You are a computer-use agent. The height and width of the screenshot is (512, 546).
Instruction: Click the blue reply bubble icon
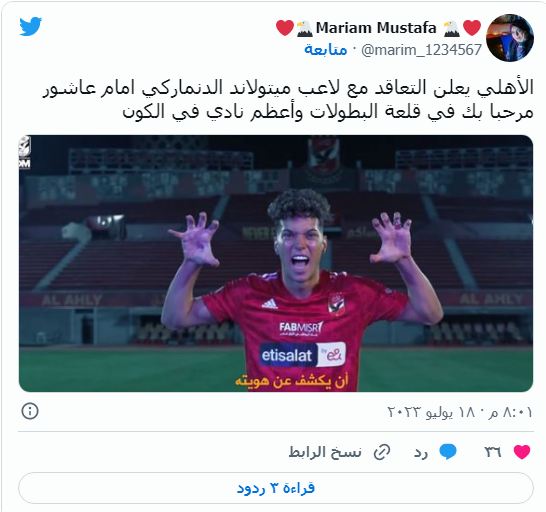pyautogui.click(x=447, y=452)
